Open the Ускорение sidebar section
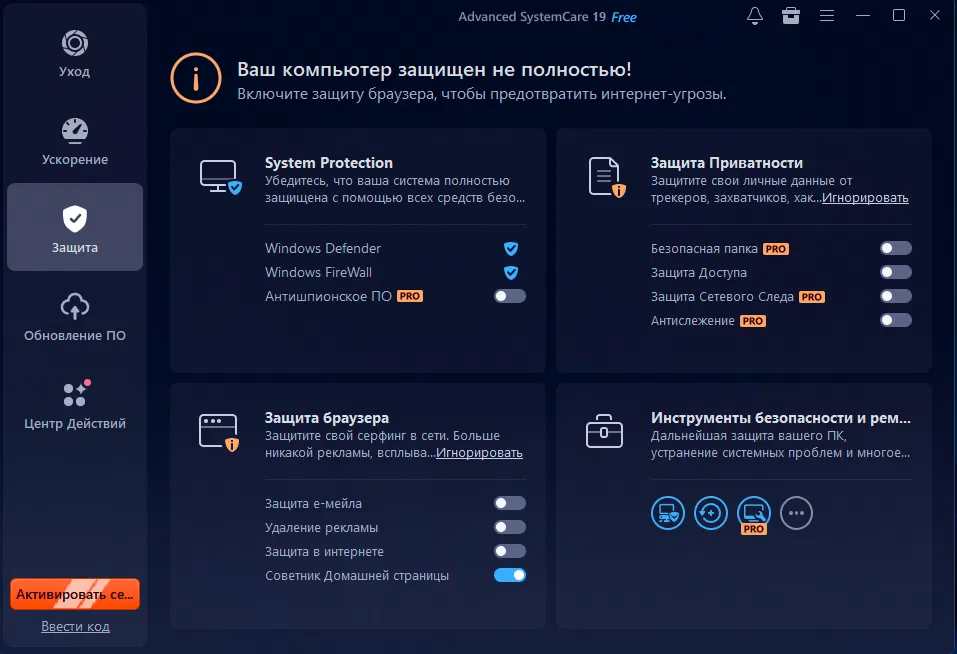 (x=75, y=142)
